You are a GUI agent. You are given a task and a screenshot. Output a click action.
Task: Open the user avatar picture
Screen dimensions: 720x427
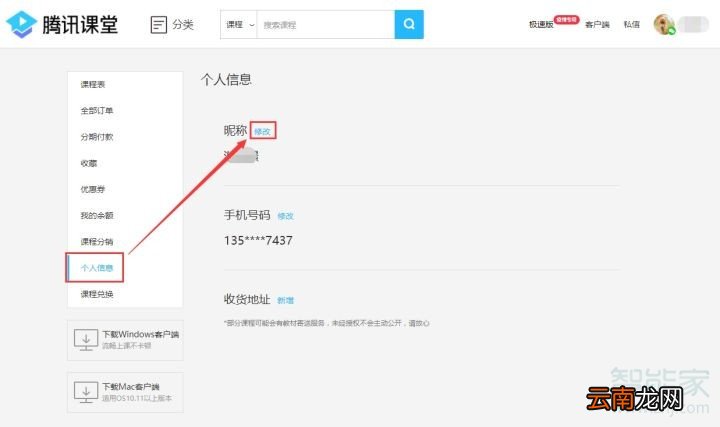tap(664, 24)
